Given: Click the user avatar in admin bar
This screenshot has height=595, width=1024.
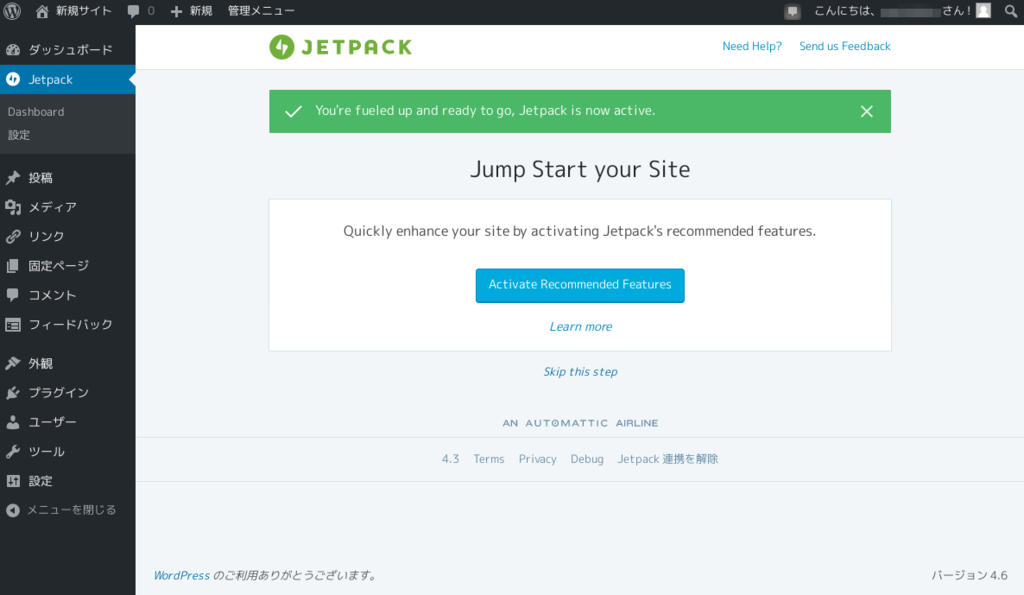Looking at the screenshot, I should (984, 10).
